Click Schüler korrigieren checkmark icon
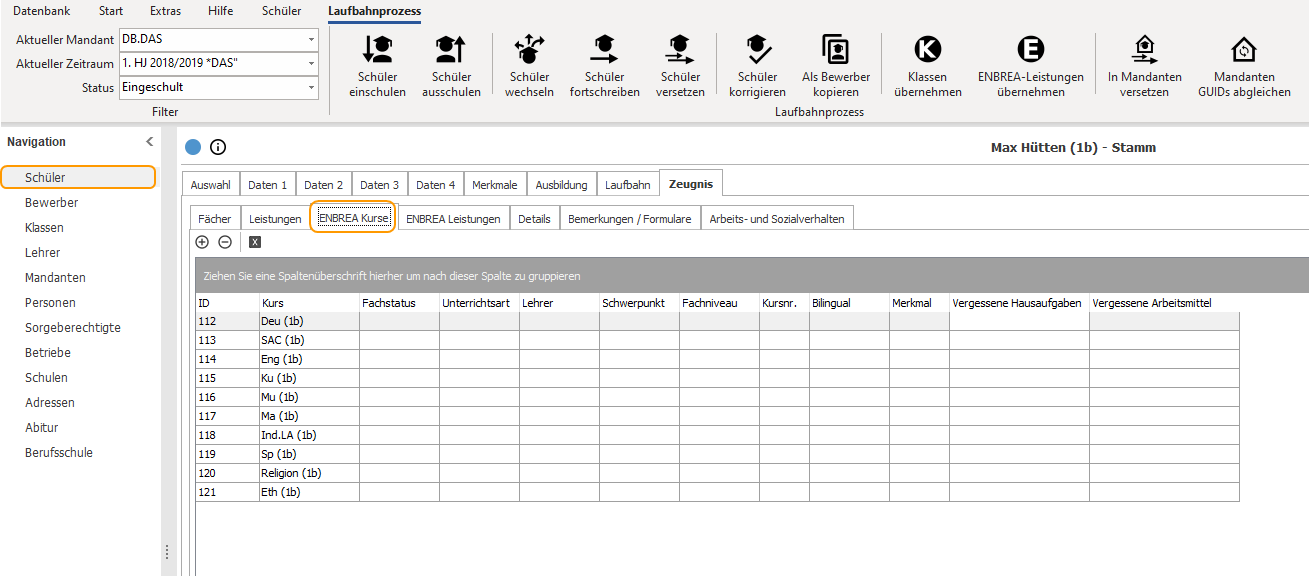 (757, 49)
